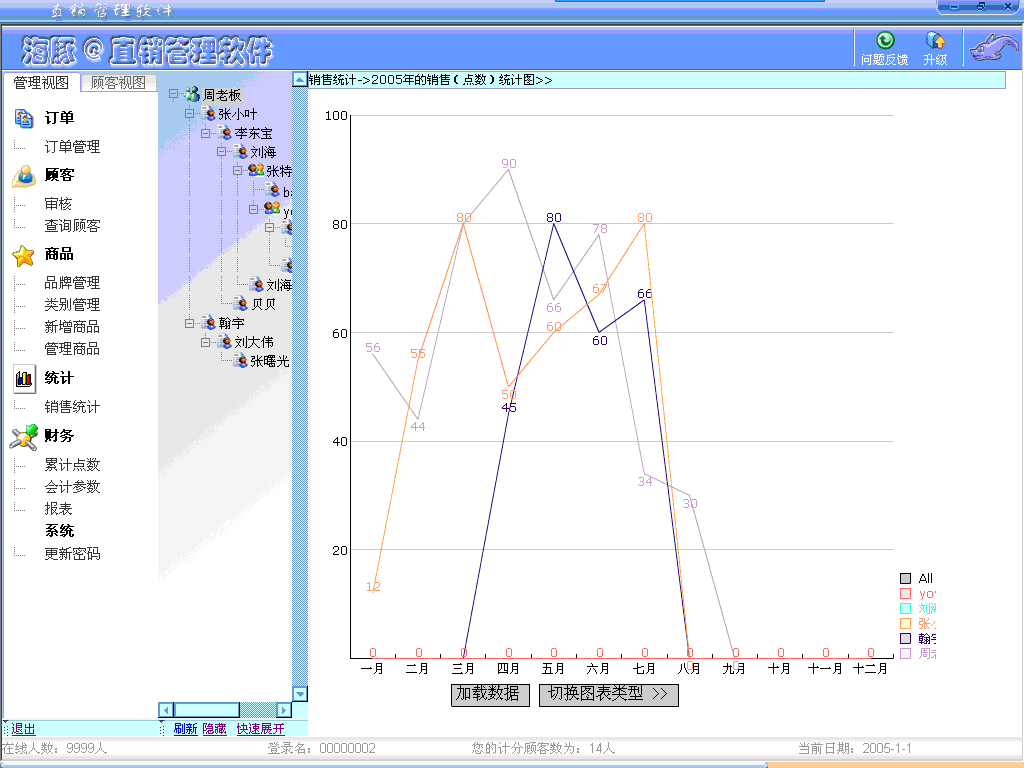The width and height of the screenshot is (1024, 768).
Task: Open 新增商品 menu item
Action: [72, 327]
